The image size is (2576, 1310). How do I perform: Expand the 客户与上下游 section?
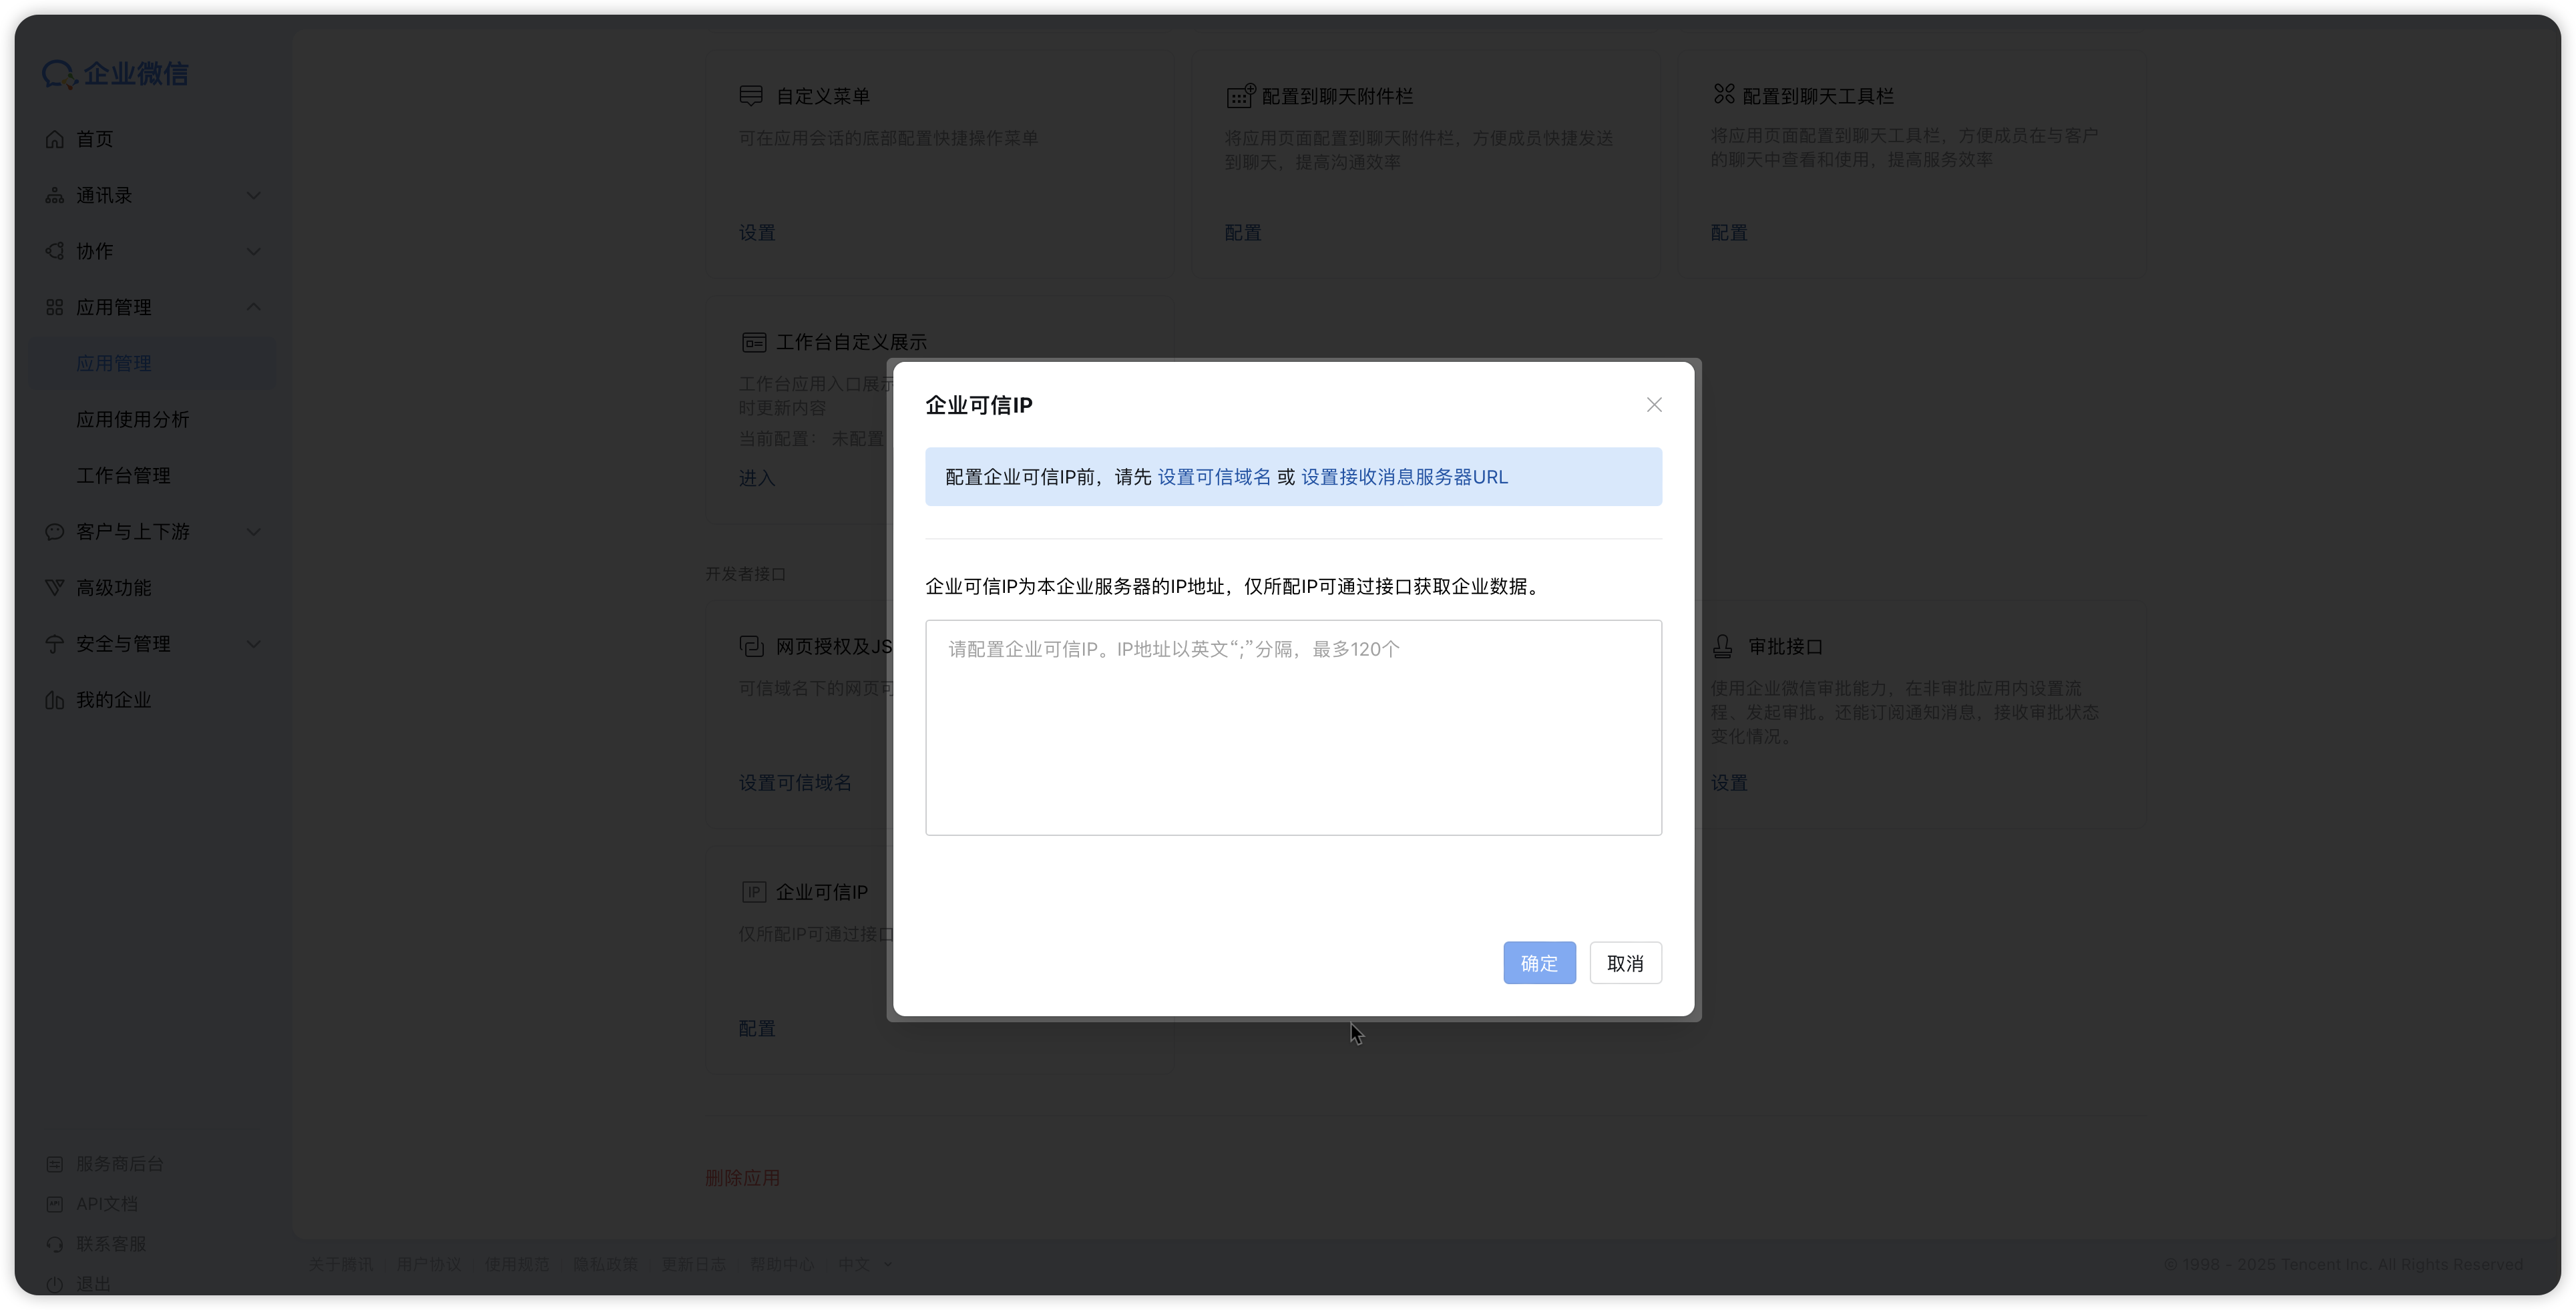[x=253, y=532]
